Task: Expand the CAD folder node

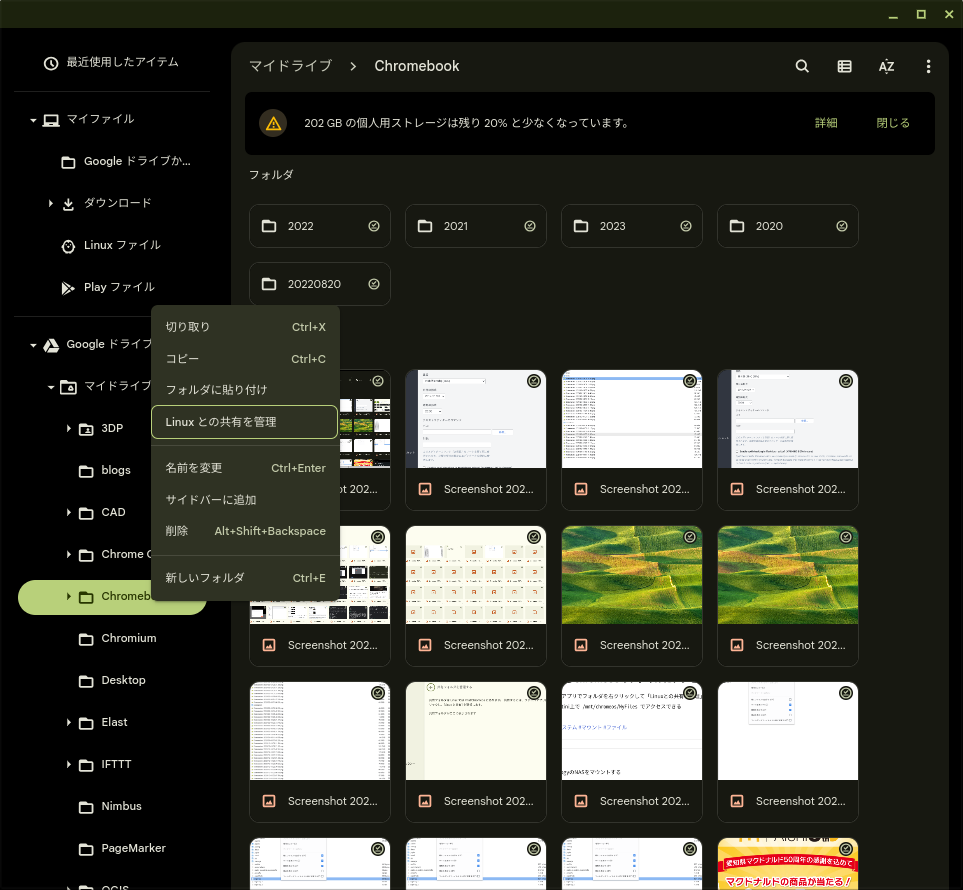Action: pyautogui.click(x=68, y=512)
